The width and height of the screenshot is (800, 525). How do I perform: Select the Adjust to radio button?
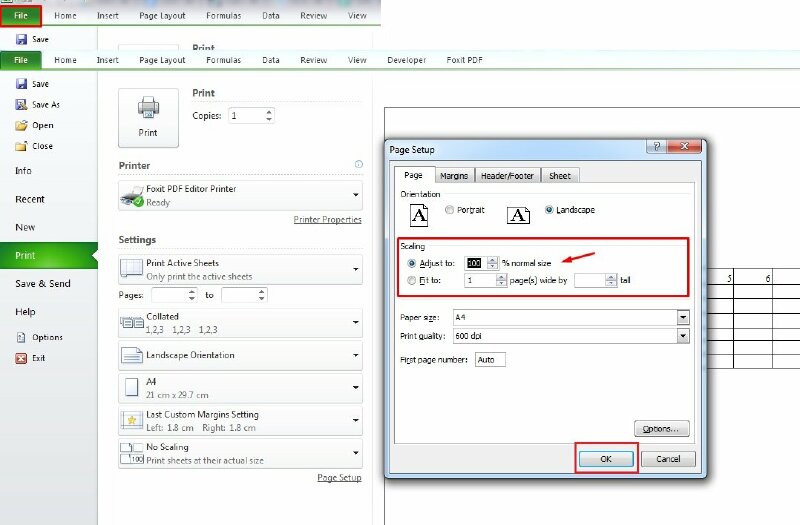tap(412, 263)
